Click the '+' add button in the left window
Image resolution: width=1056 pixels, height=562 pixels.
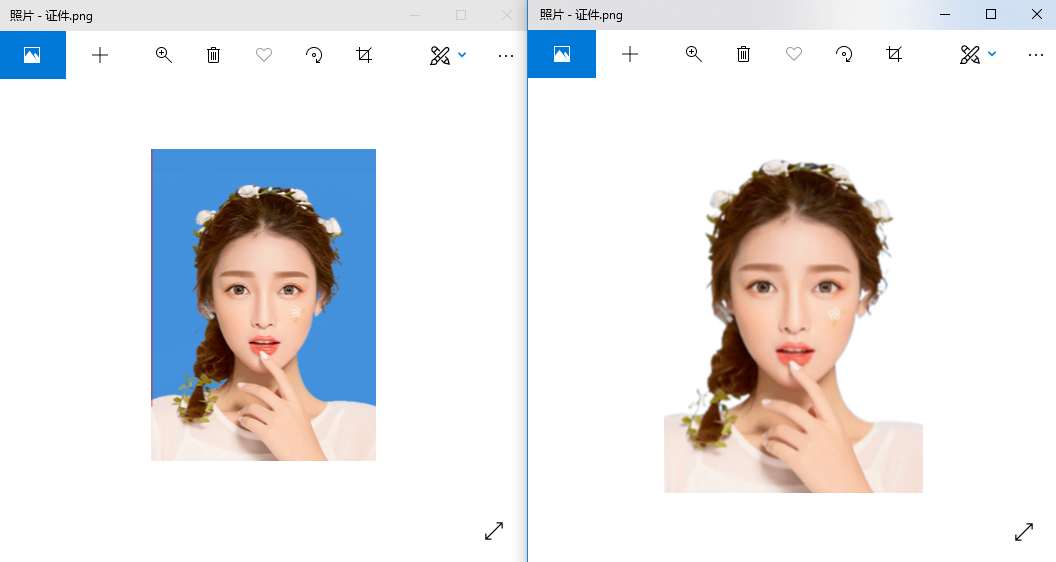(x=100, y=55)
